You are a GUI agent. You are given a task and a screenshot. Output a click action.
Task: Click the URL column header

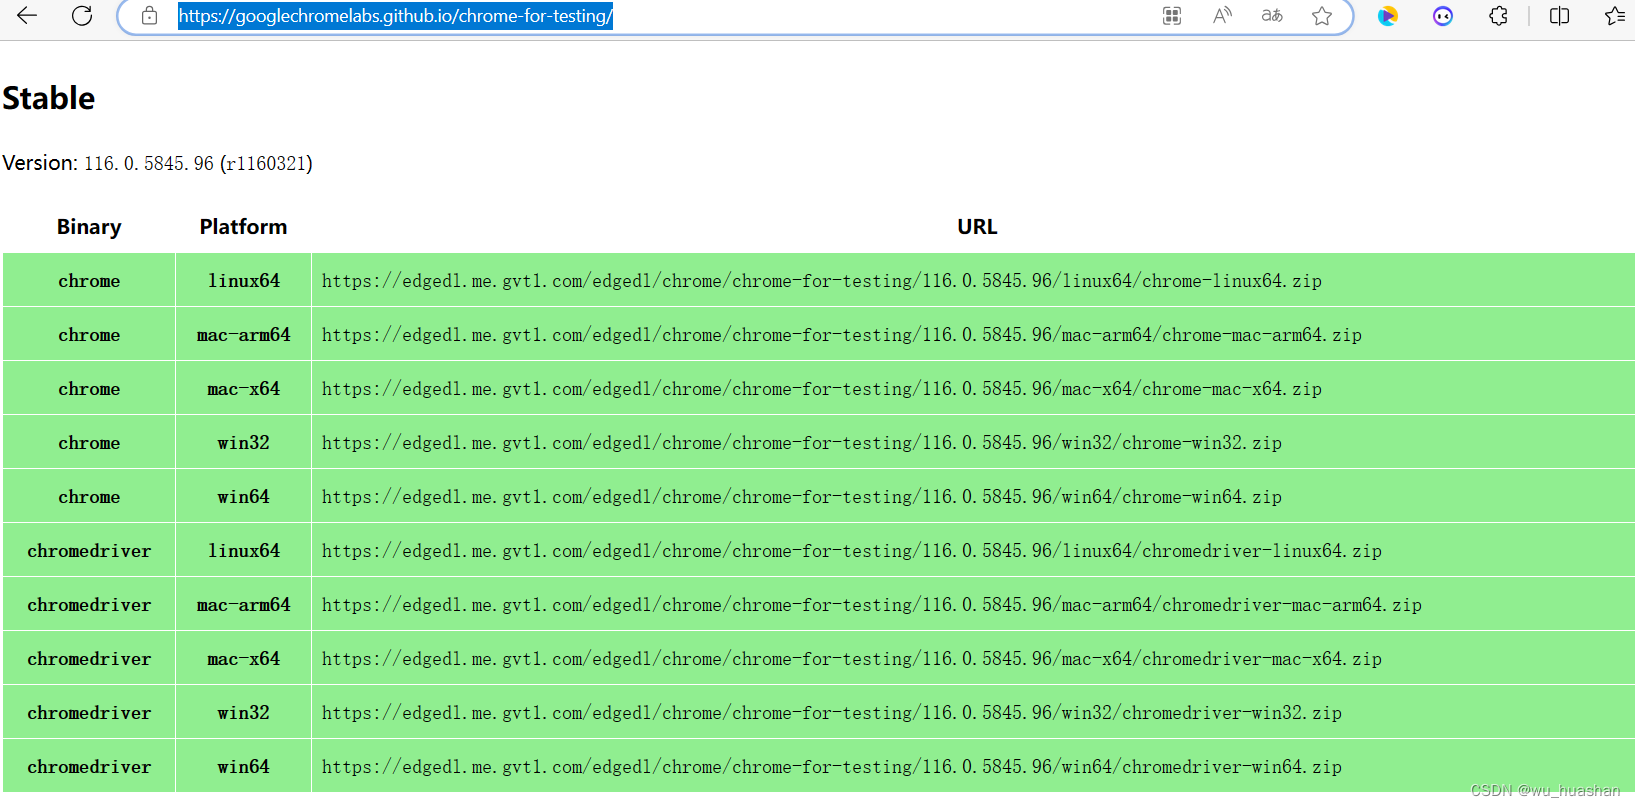(977, 227)
